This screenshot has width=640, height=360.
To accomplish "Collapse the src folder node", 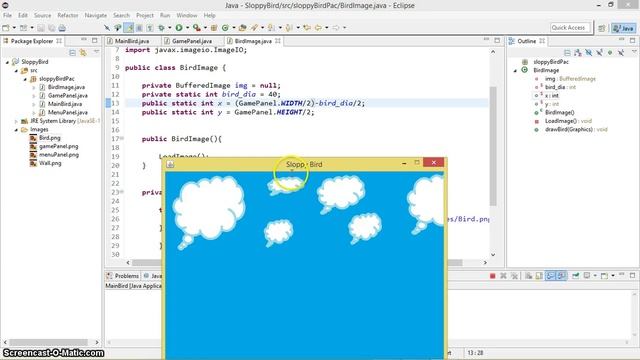I will click(x=16, y=71).
